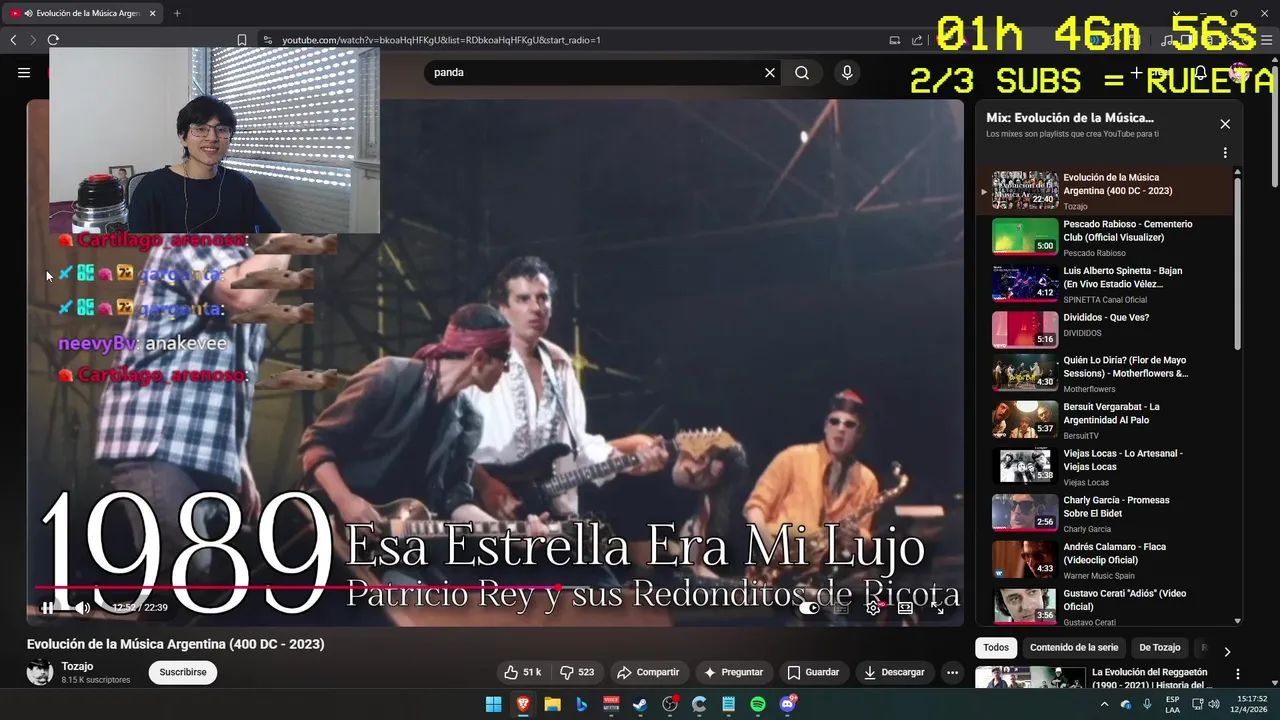Open 'Andrés Calamaro - Flaca' video

(x=1105, y=559)
